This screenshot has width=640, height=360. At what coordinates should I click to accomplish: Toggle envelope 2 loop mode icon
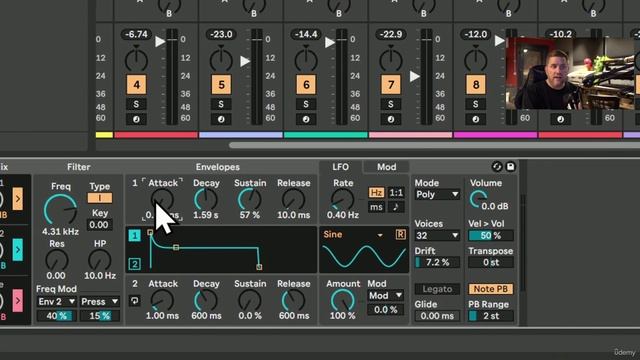point(134,301)
